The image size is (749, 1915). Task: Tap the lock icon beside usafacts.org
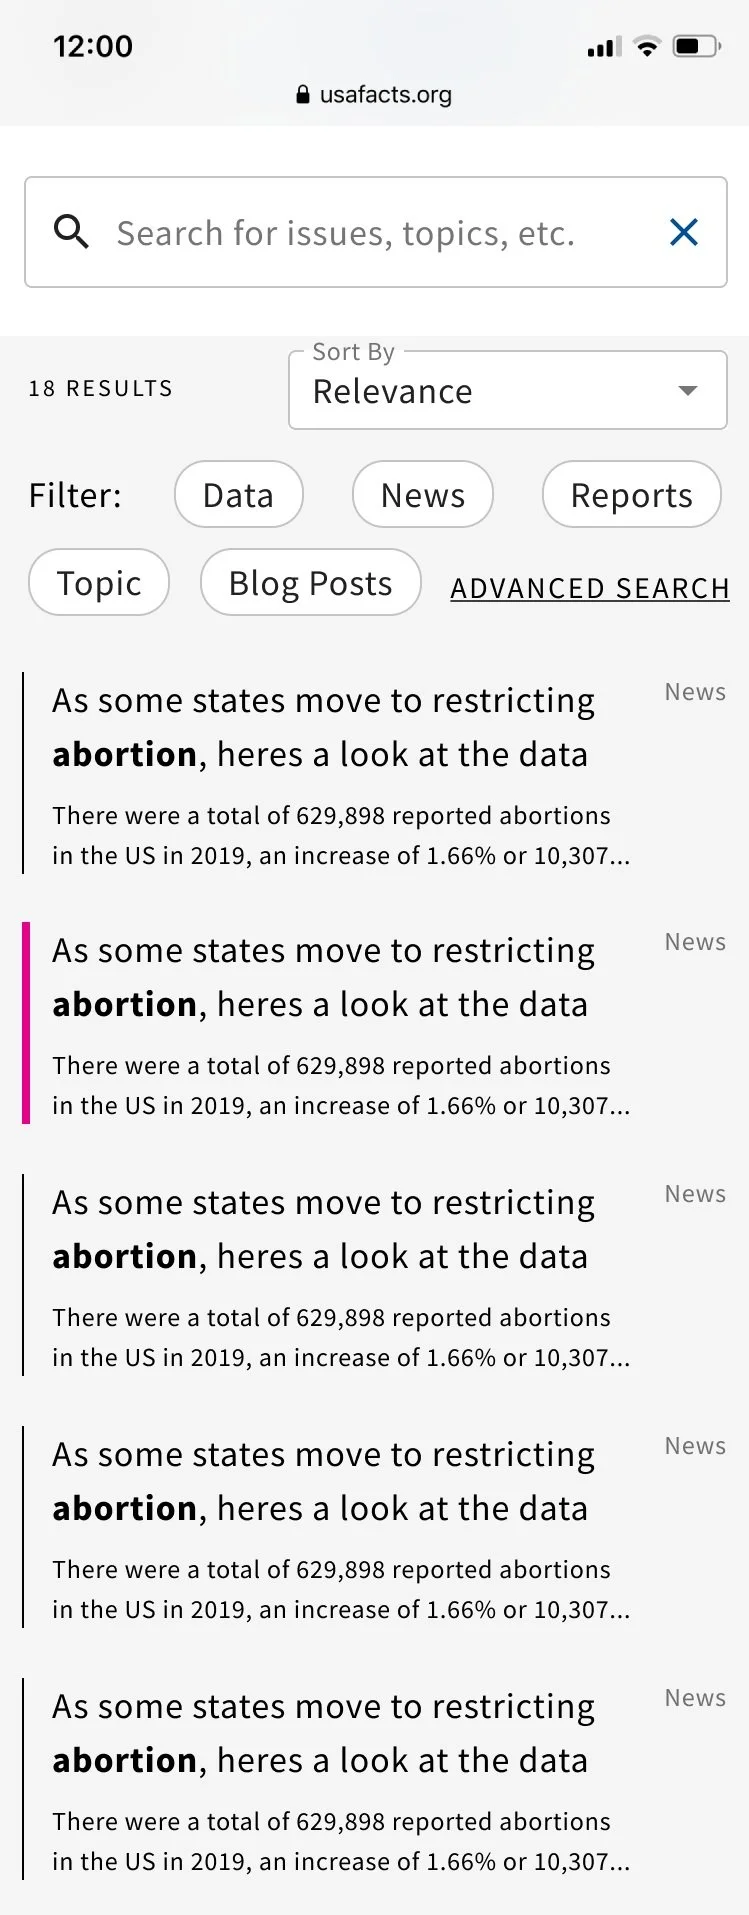tap(303, 95)
